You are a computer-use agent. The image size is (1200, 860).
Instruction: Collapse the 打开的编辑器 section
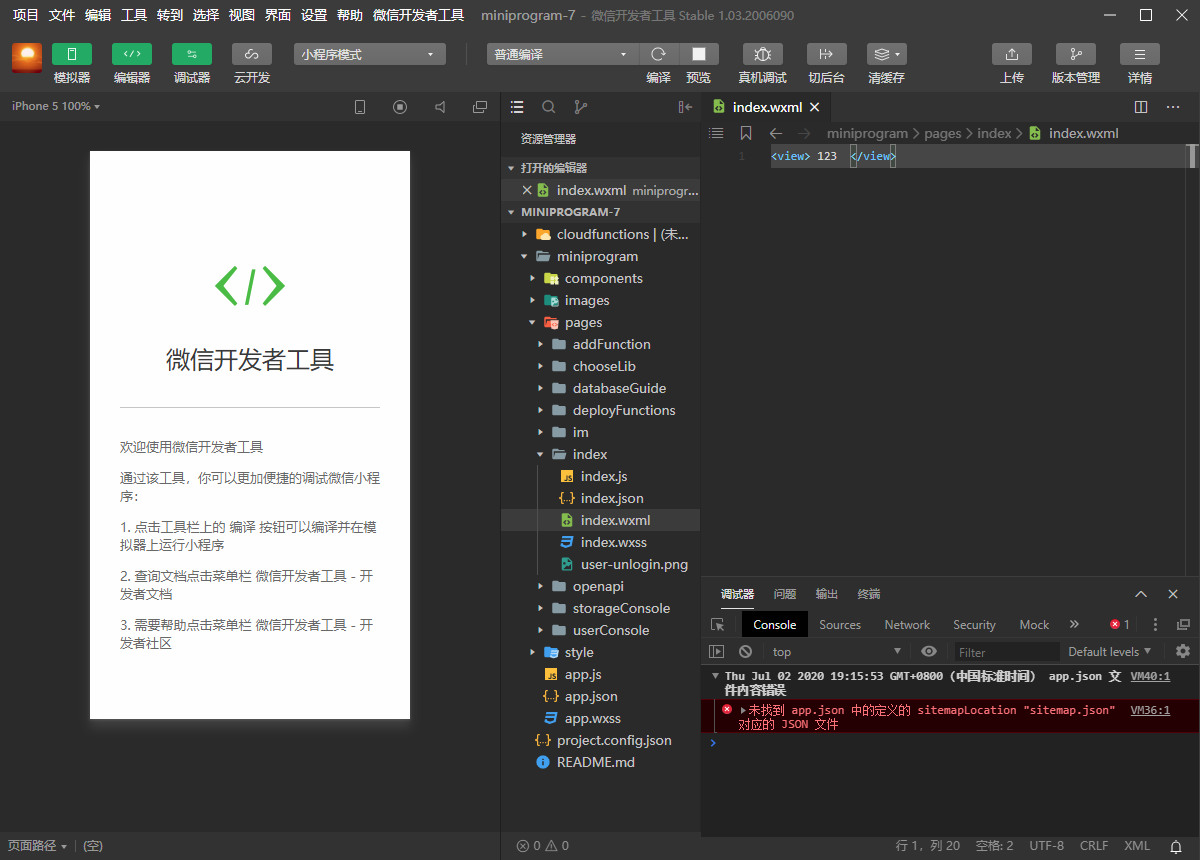click(x=600, y=168)
